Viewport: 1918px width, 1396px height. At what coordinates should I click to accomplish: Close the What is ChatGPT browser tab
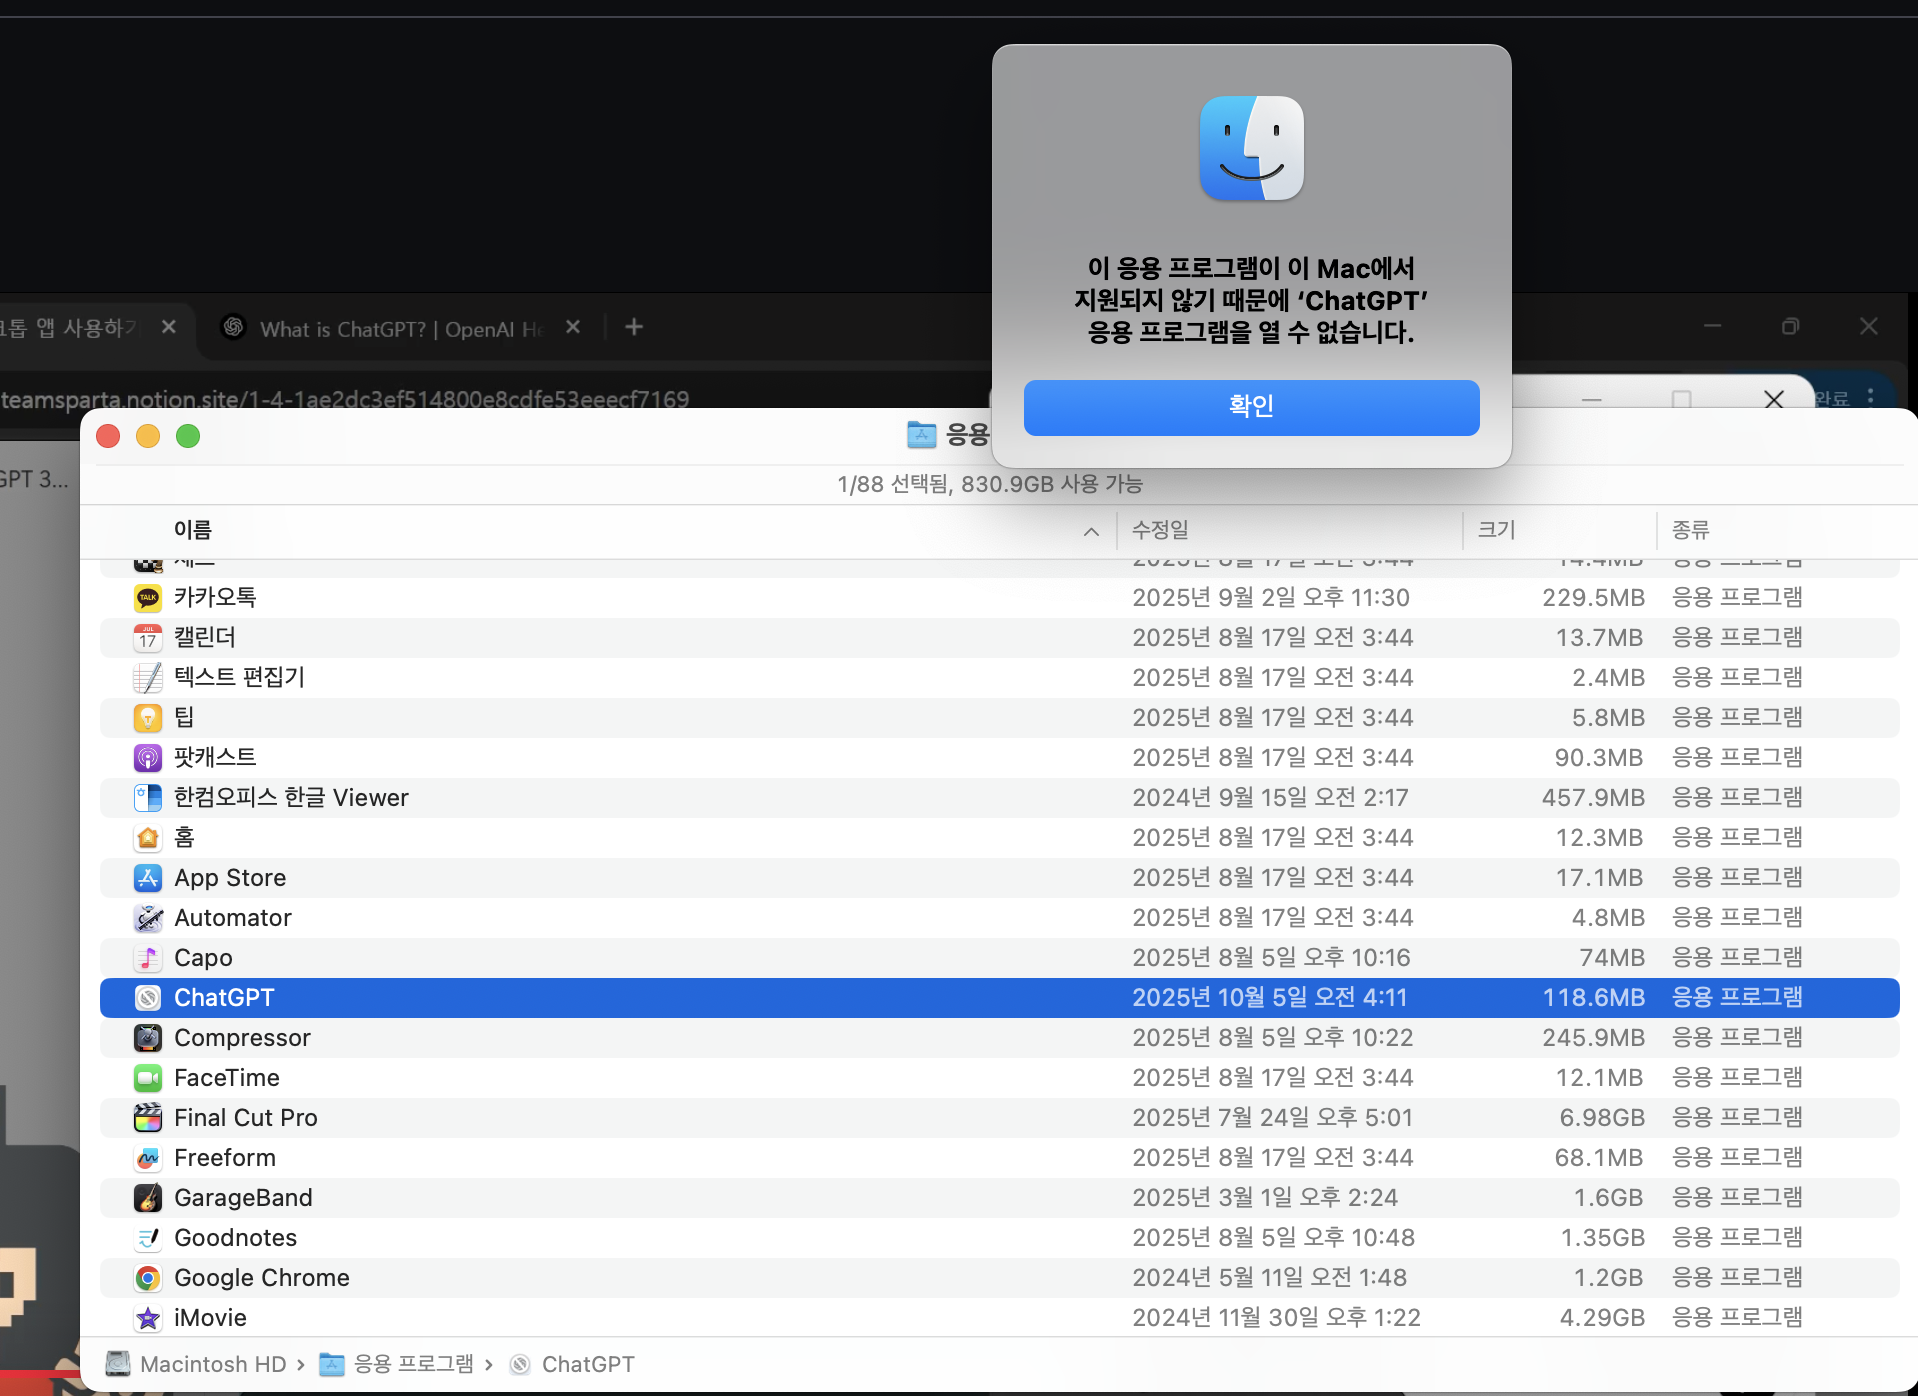(573, 327)
